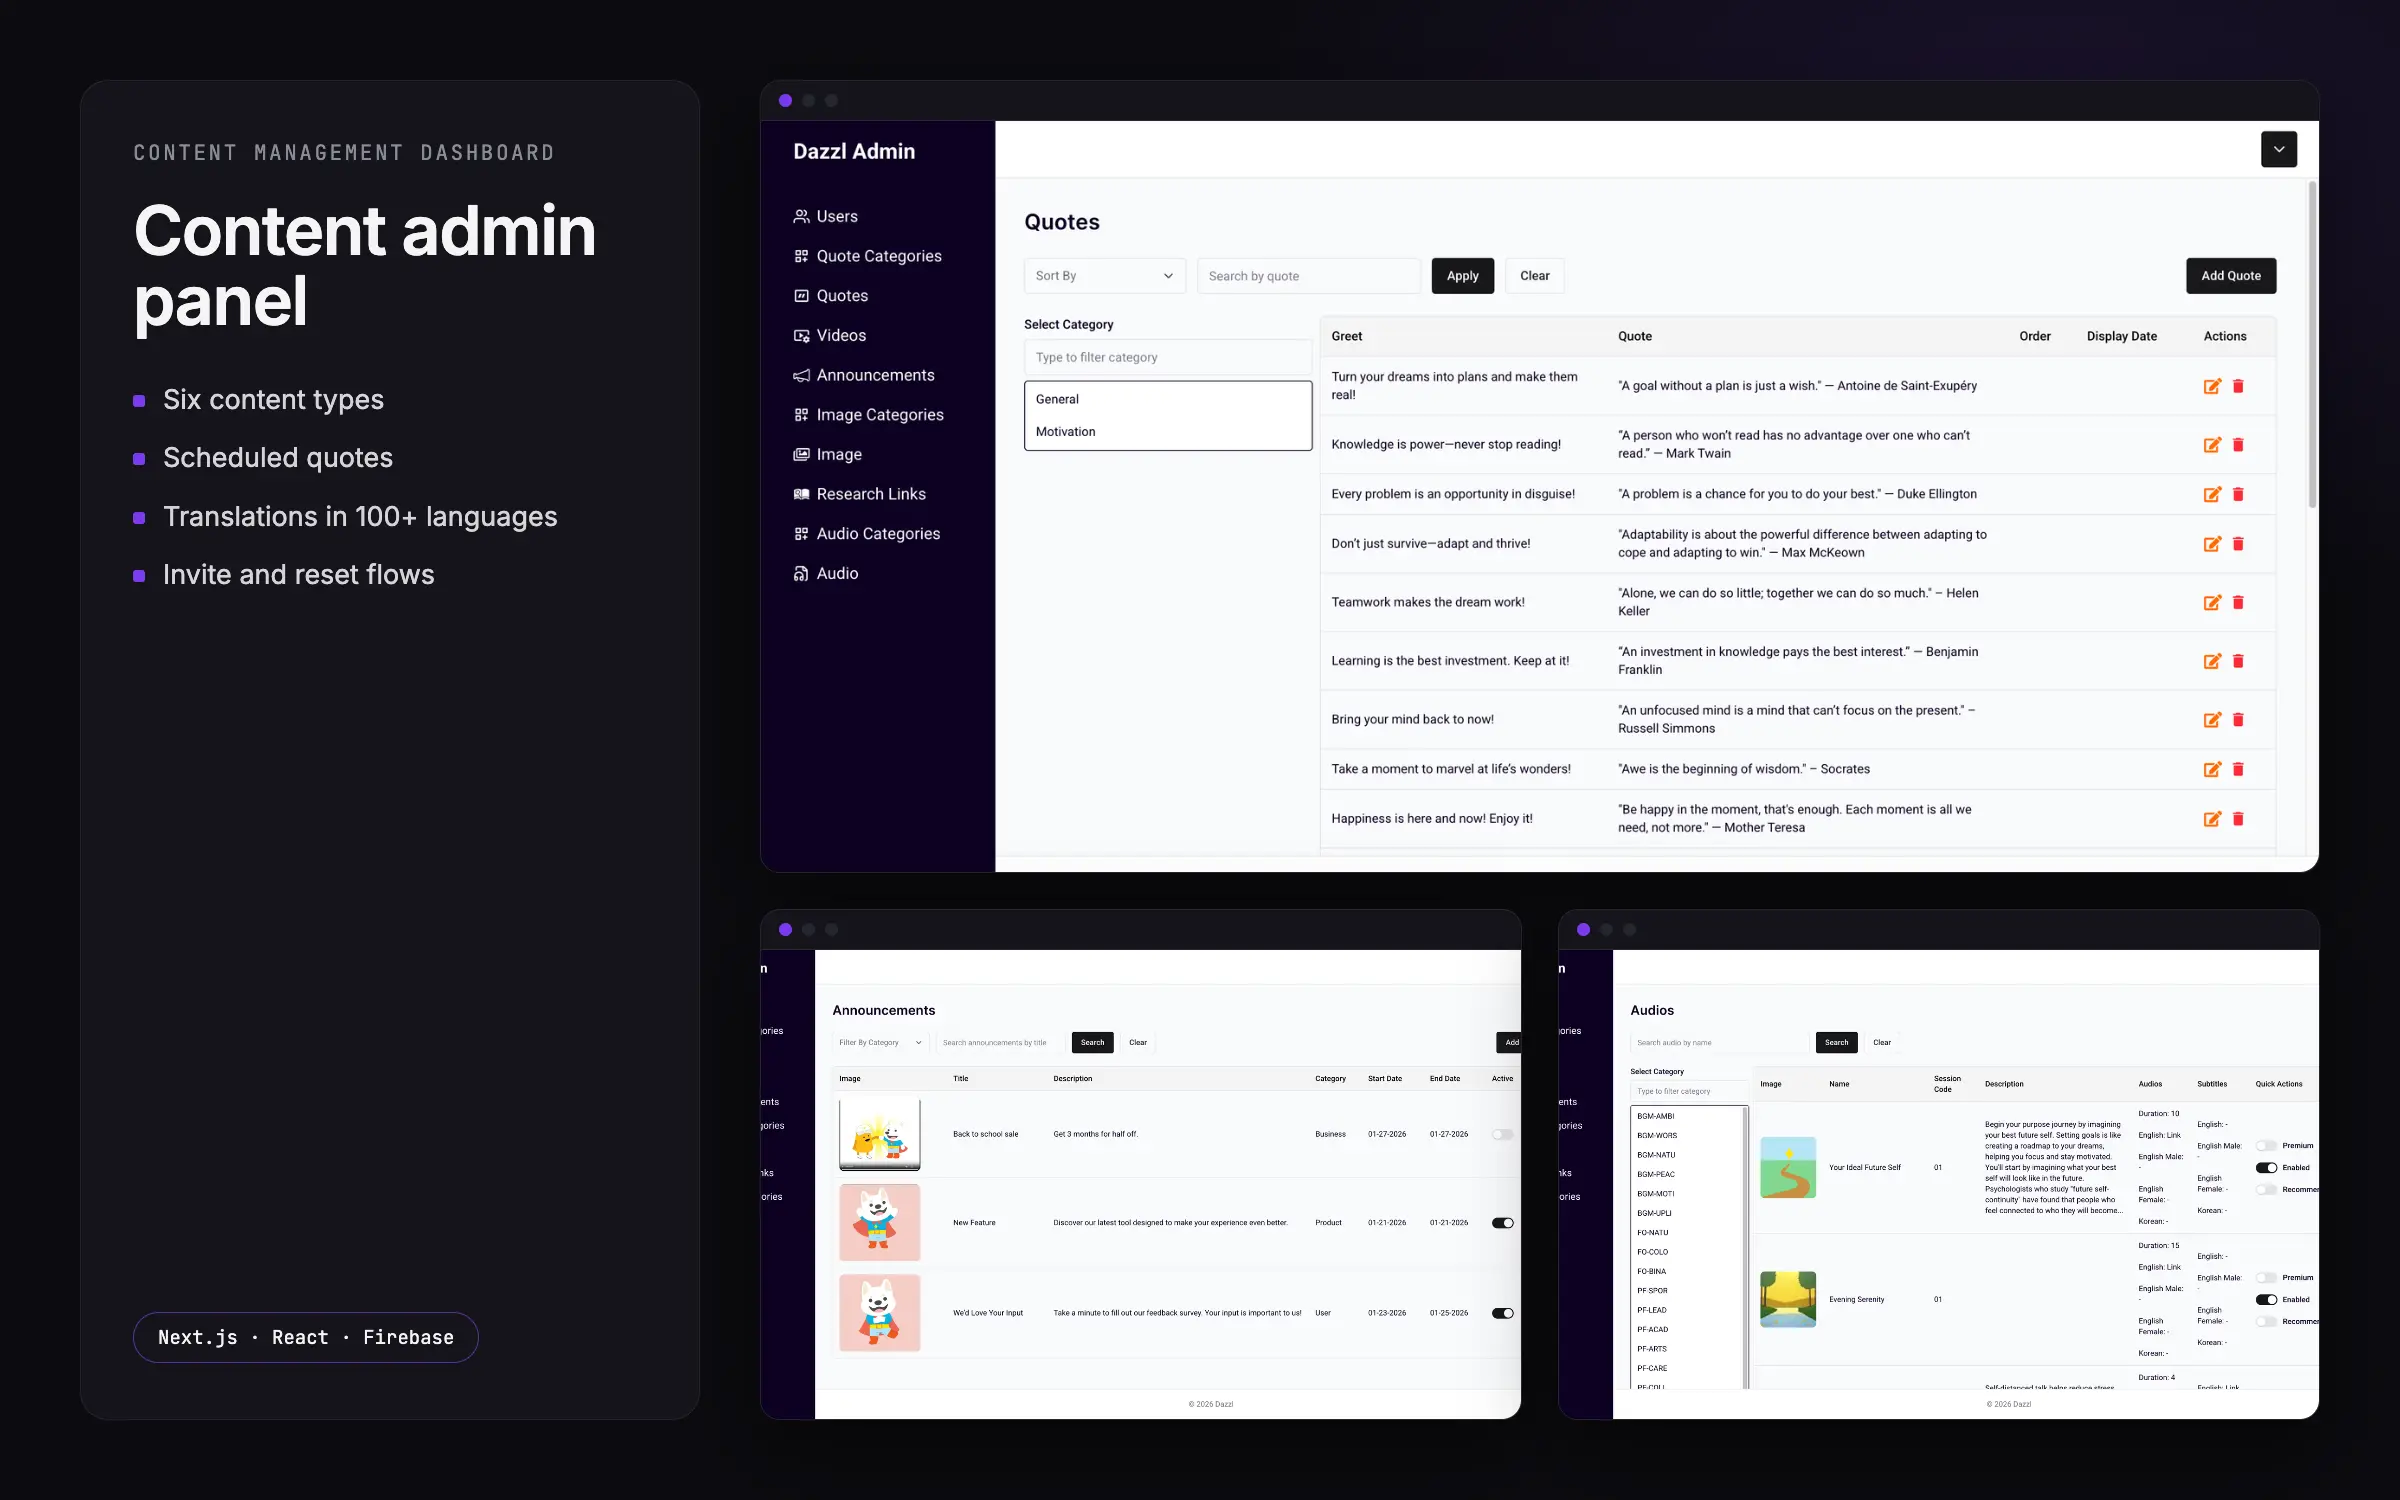Delete the Antoine de Saint-Exupéry quote
2400x1500 pixels.
[2238, 386]
